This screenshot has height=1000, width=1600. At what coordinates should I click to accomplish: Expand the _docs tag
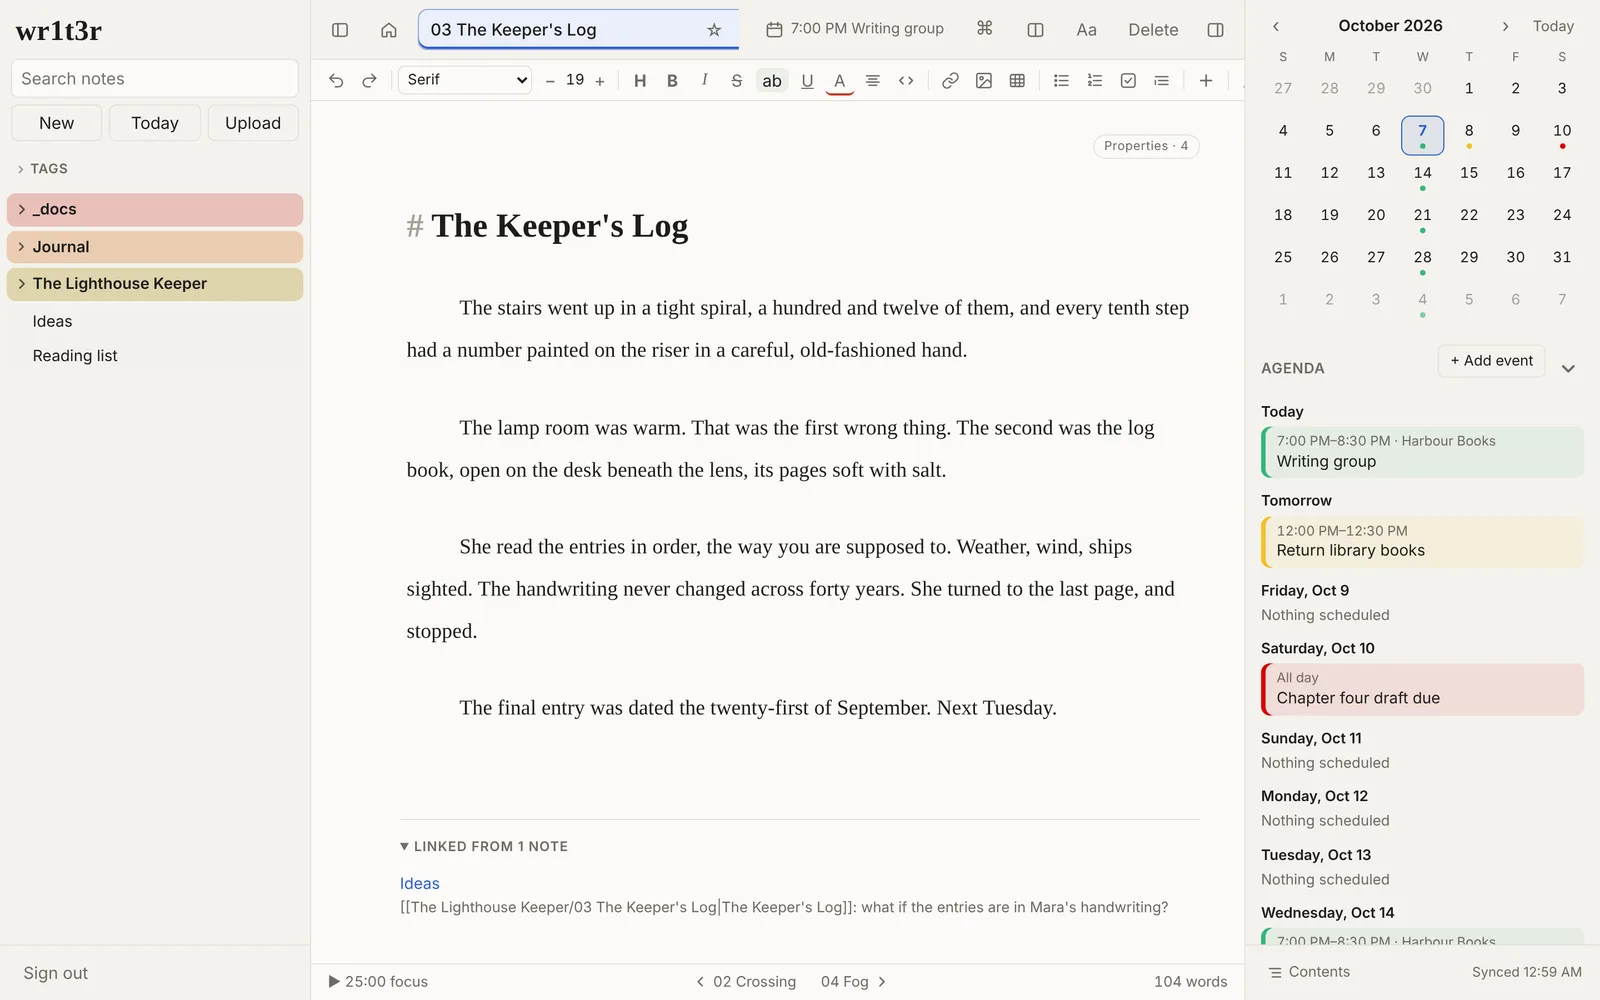point(22,209)
